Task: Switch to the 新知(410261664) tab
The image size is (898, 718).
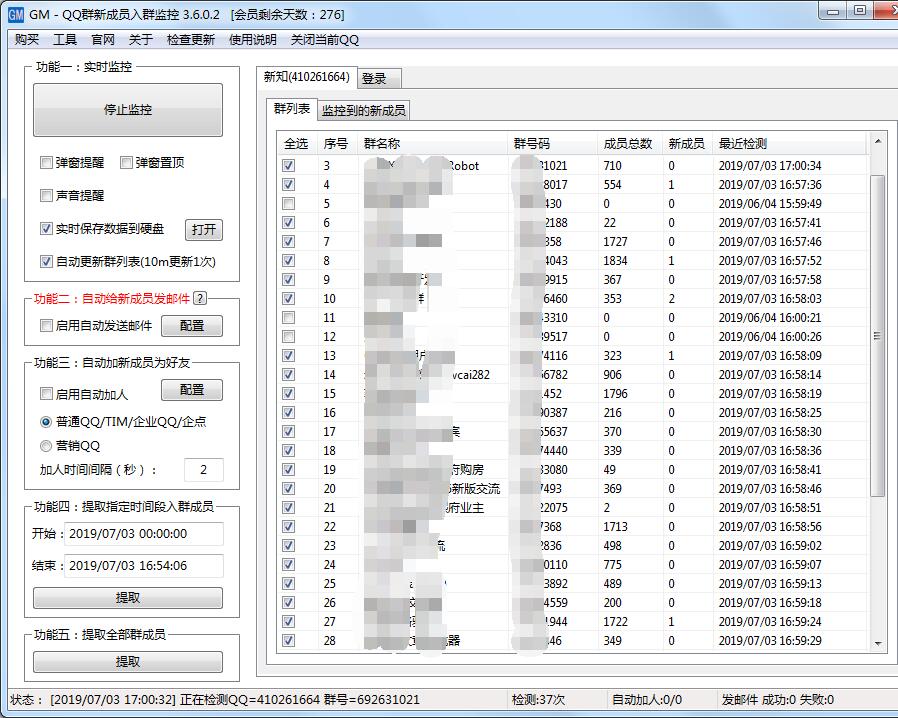Action: tap(307, 77)
